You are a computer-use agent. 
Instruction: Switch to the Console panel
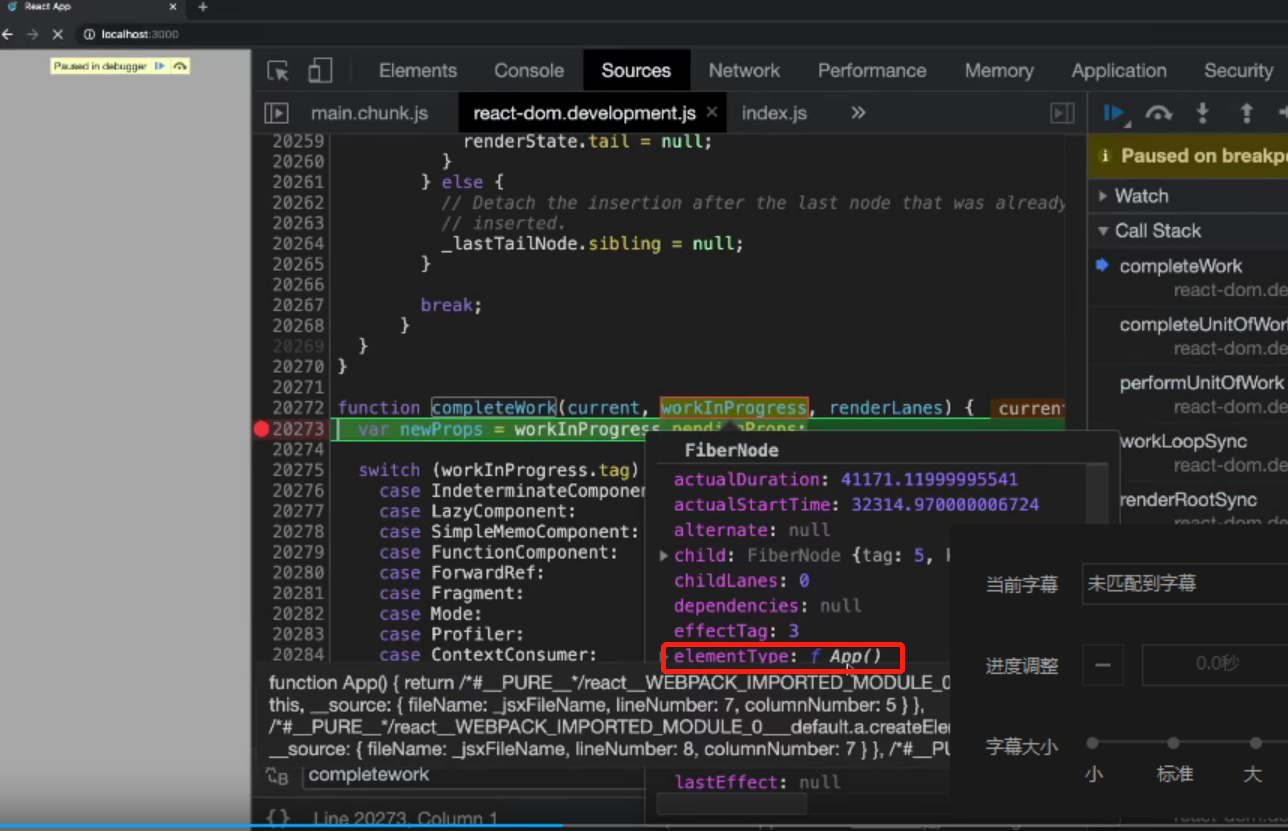pyautogui.click(x=529, y=71)
